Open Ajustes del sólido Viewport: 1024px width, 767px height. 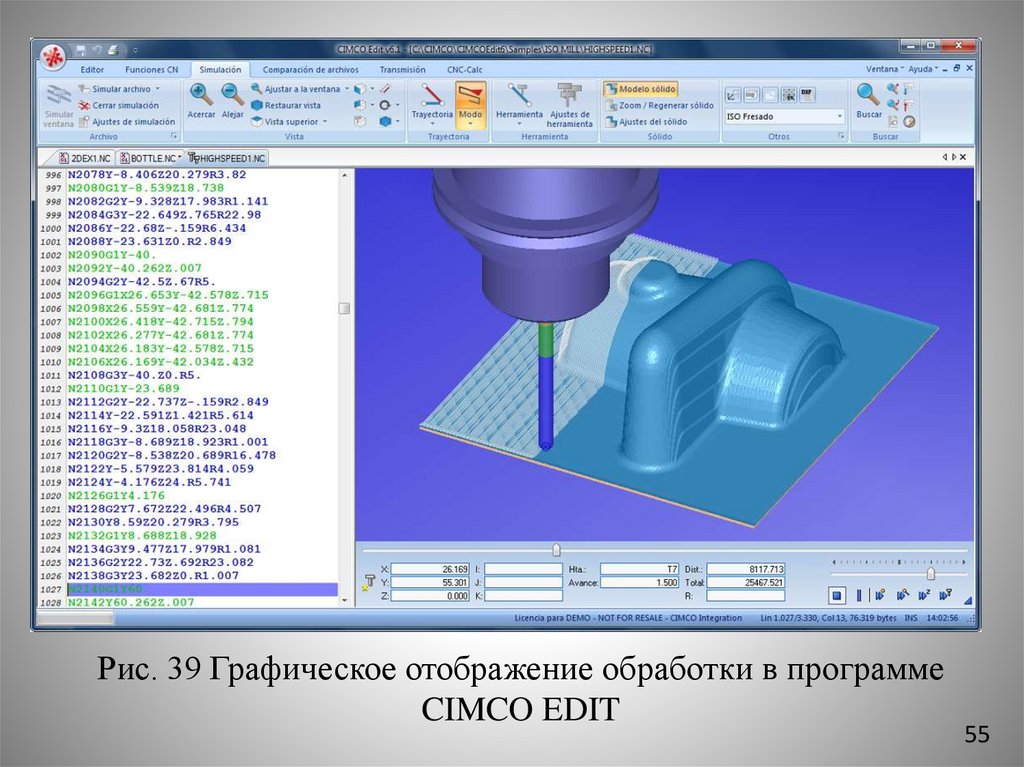point(646,122)
